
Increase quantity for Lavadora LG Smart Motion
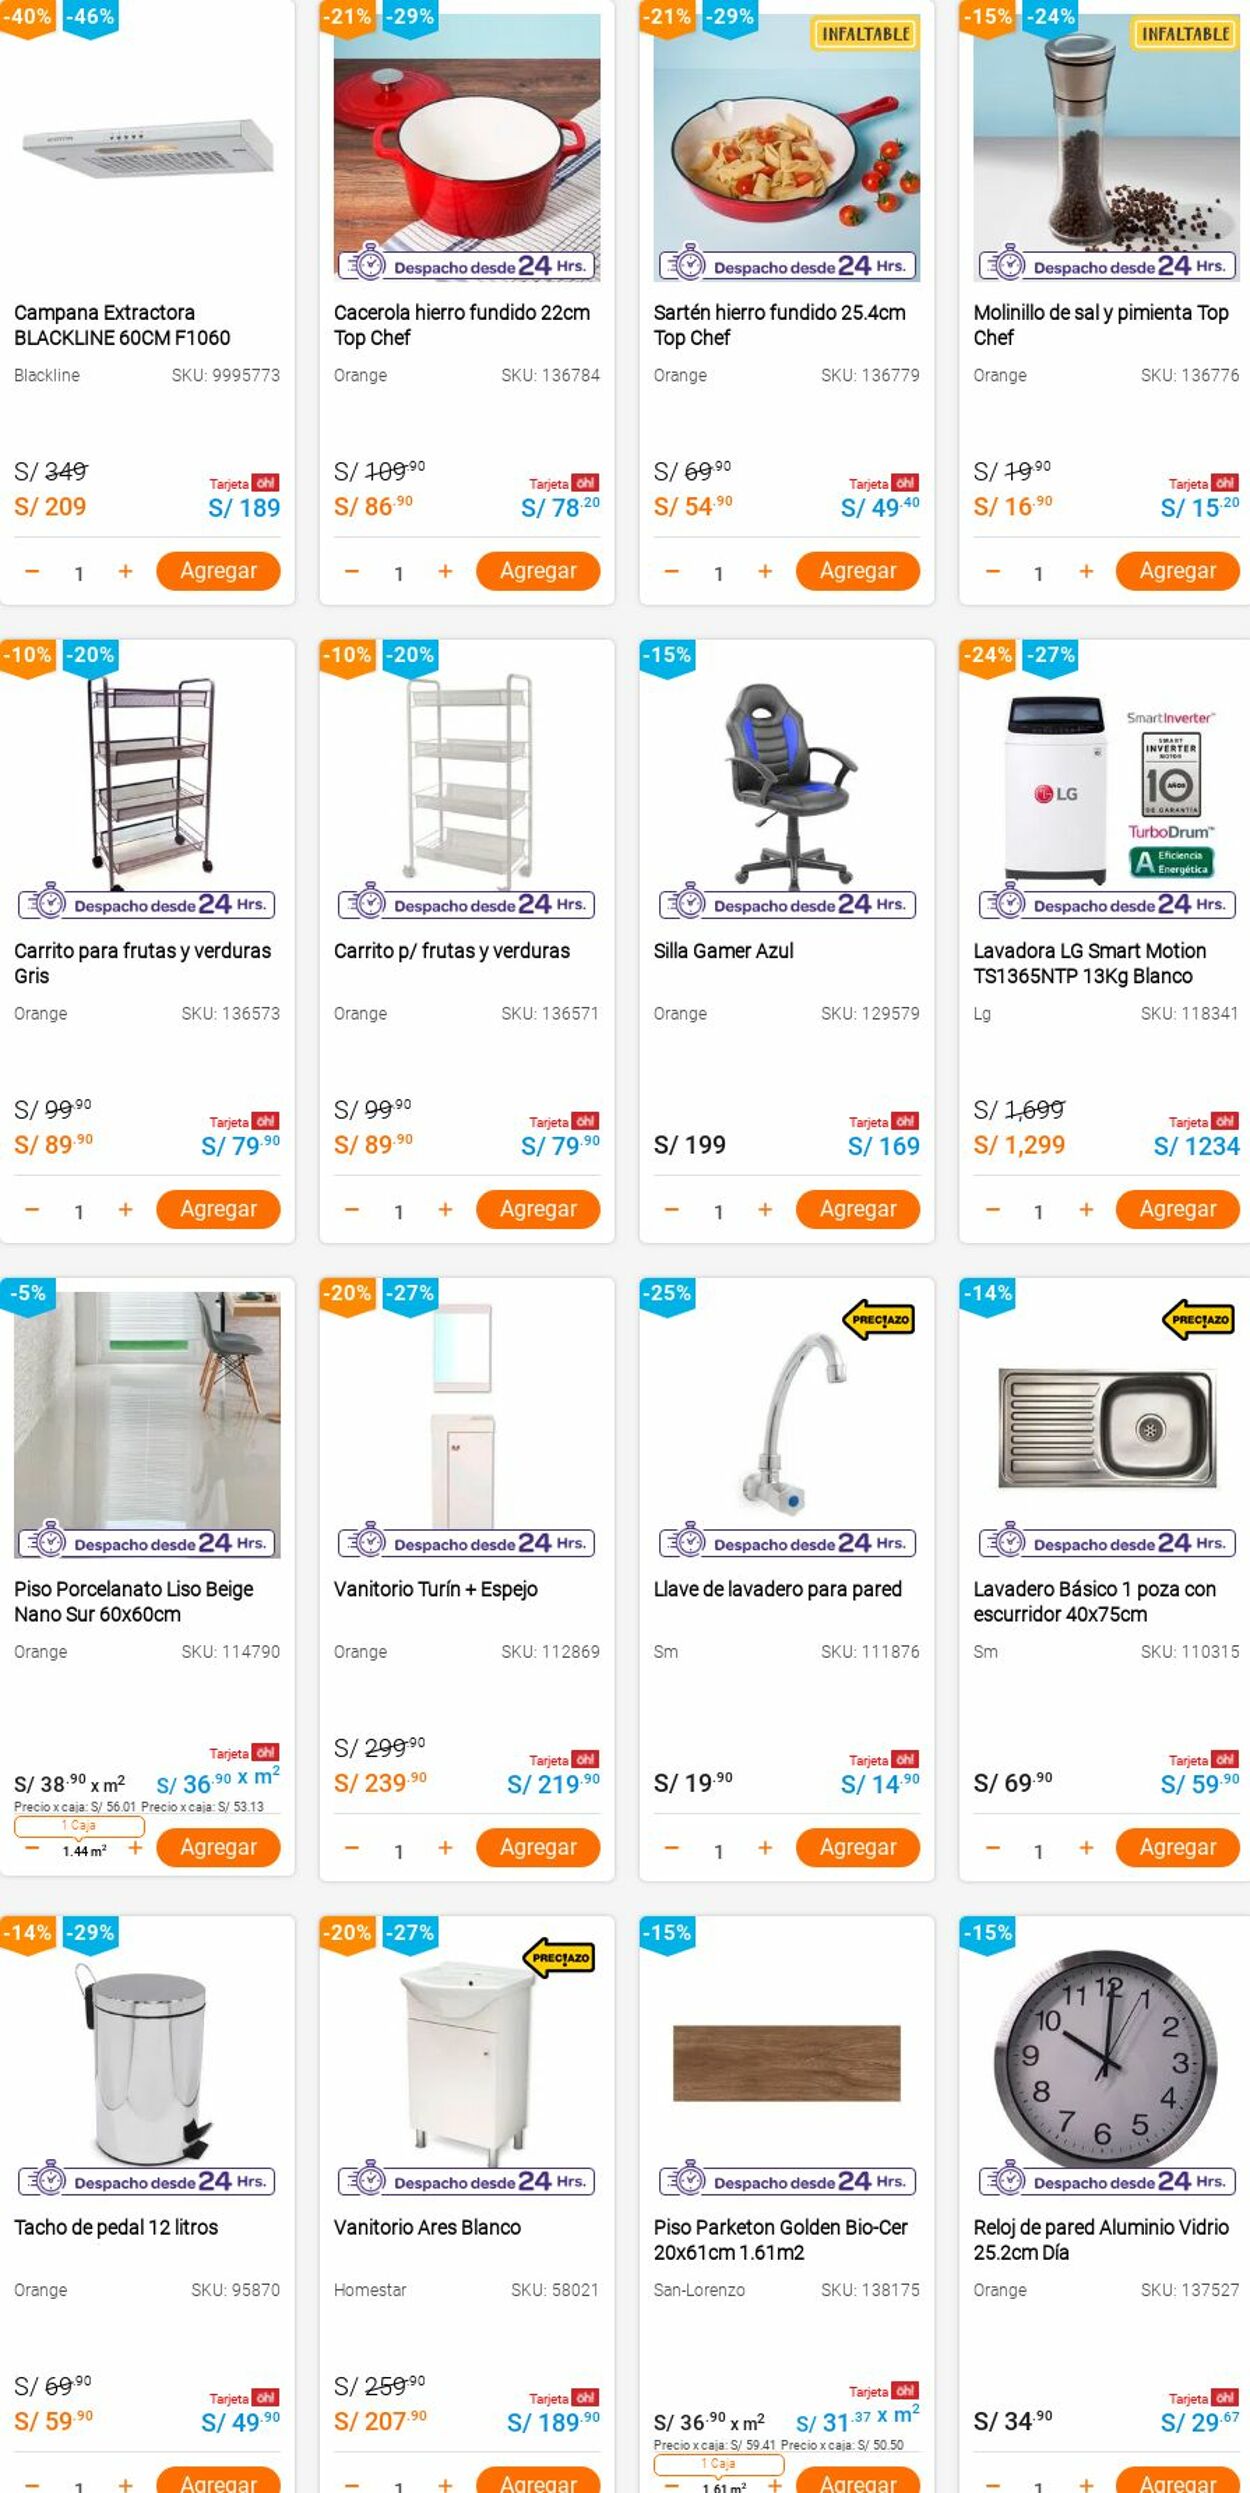(1086, 1209)
